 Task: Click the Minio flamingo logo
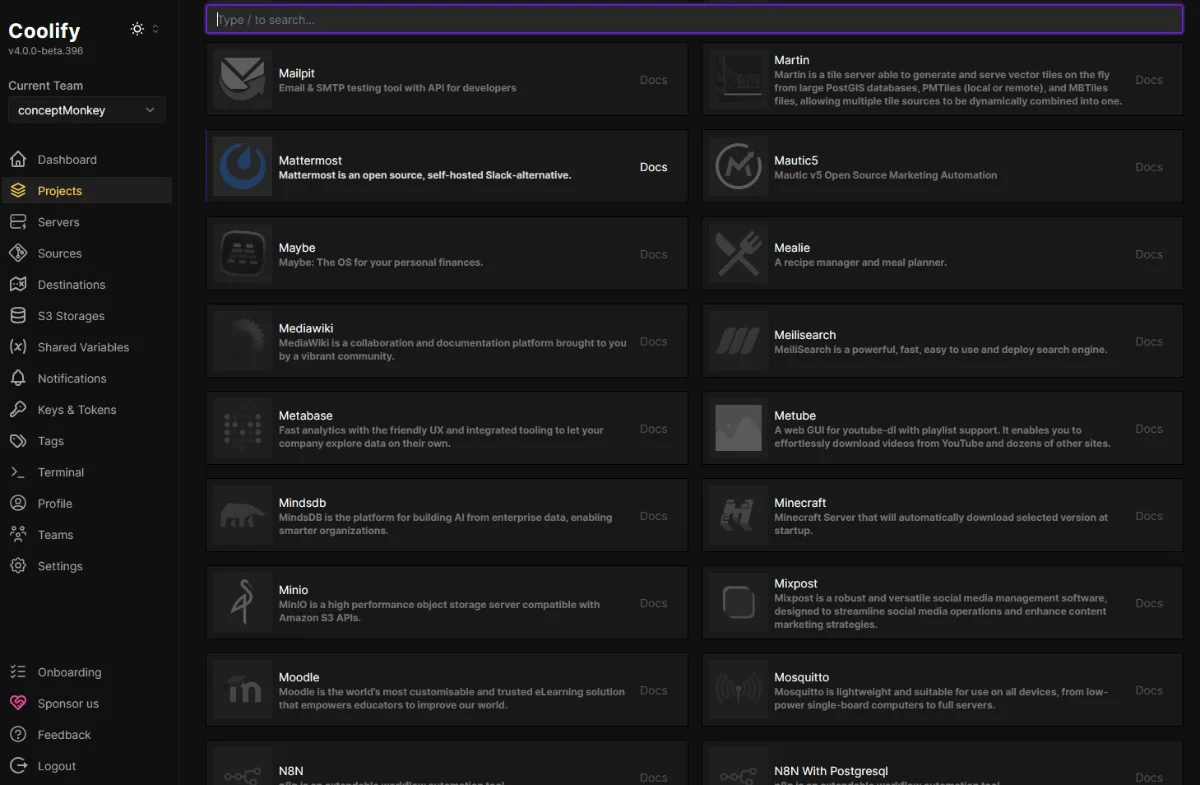click(x=242, y=603)
